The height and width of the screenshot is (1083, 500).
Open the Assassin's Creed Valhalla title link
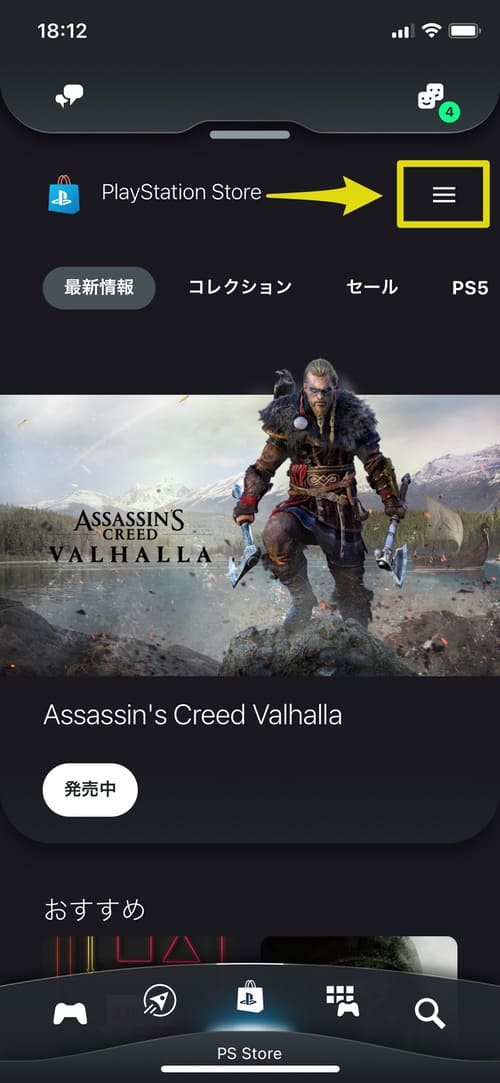point(192,715)
